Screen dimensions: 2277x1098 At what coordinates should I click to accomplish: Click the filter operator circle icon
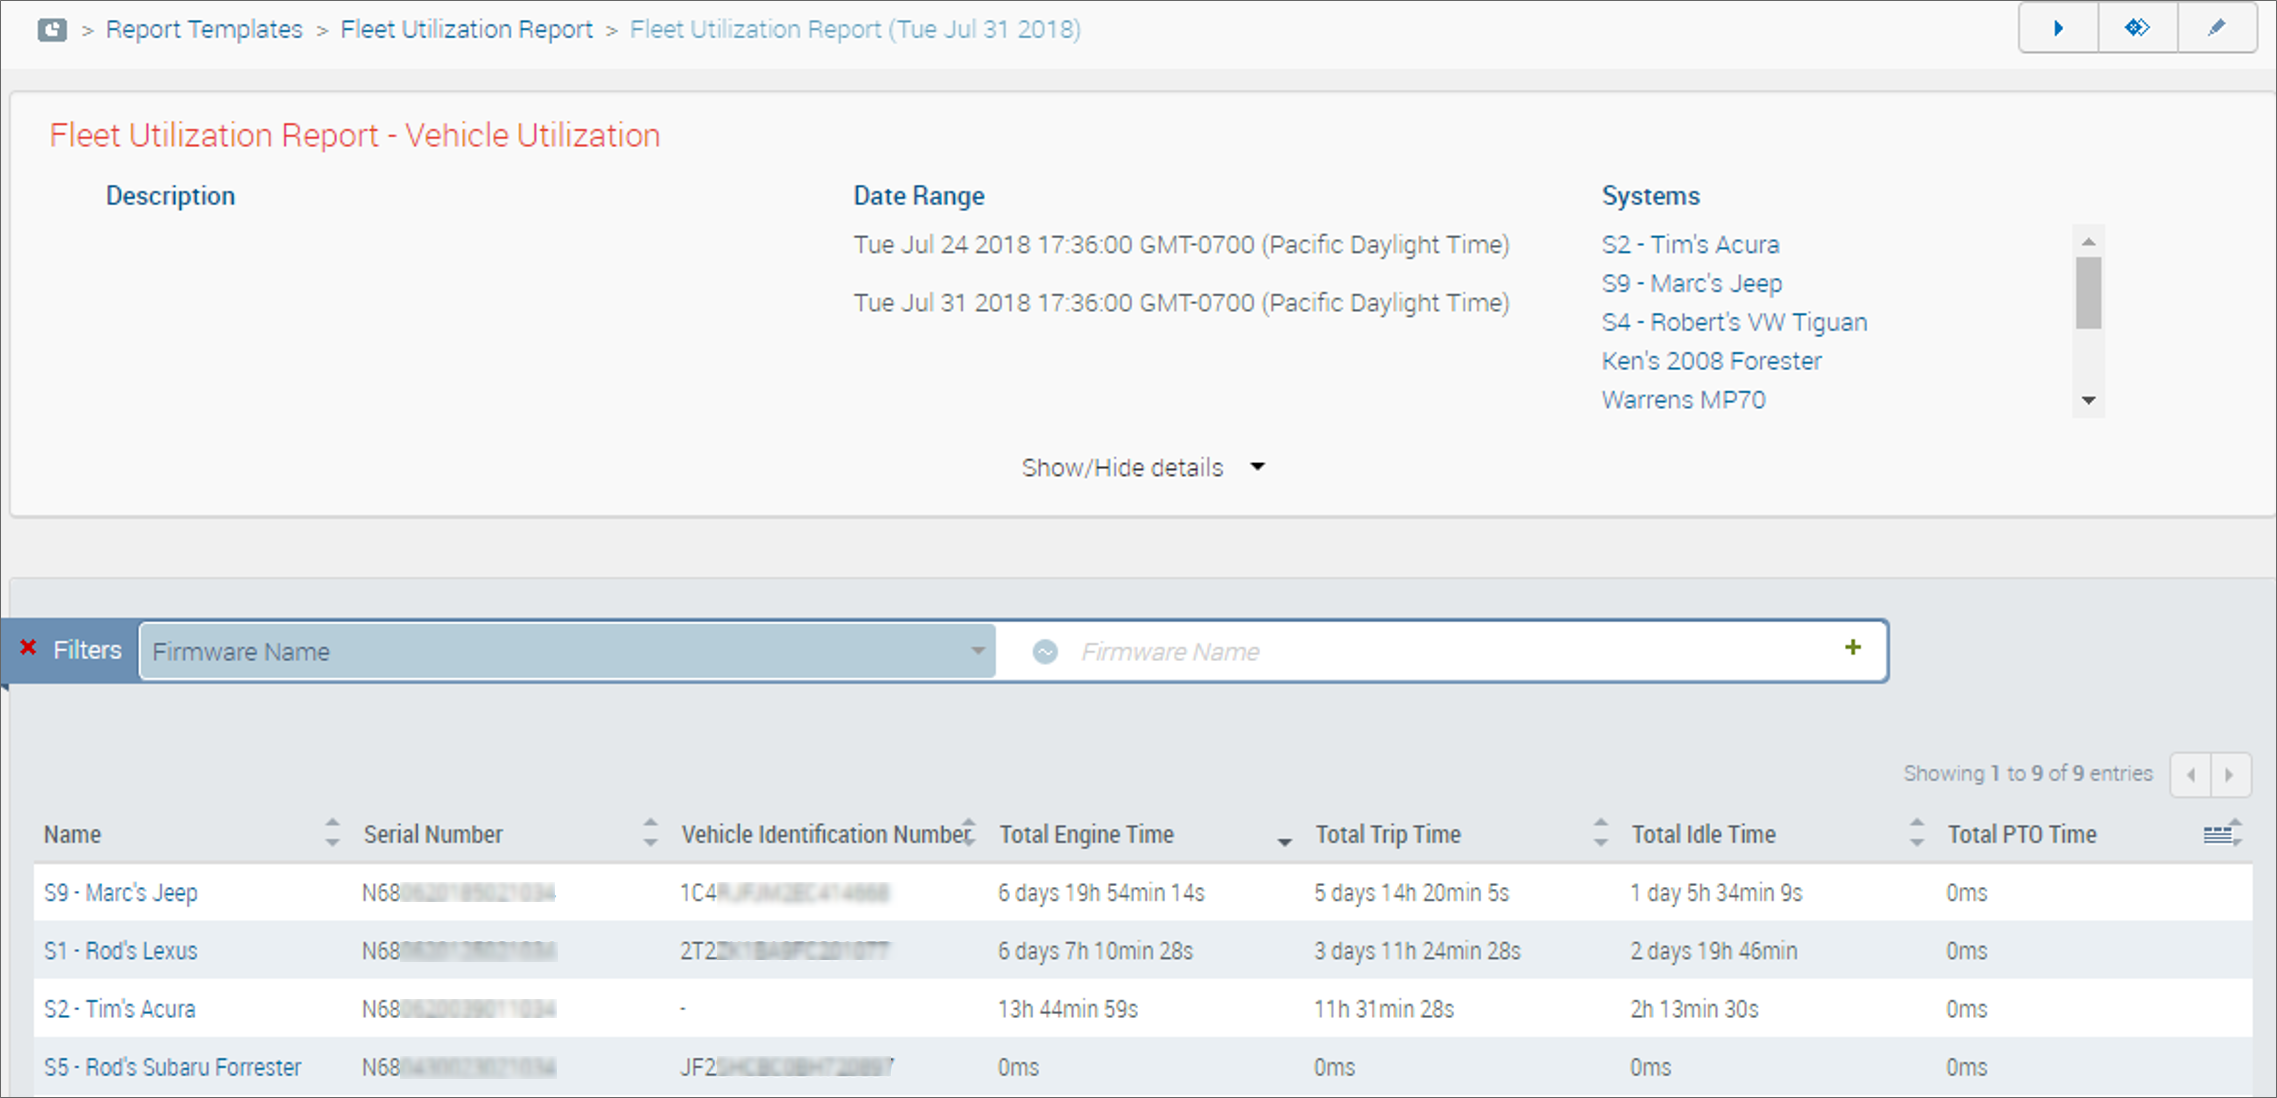(x=1045, y=652)
